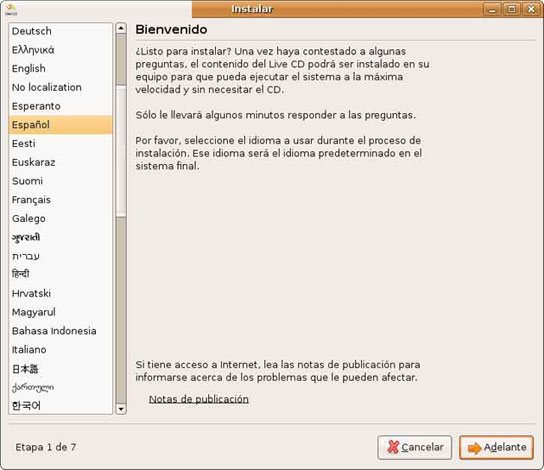Select Esperanto language
Viewport: 544px width, 470px height.
61,106
